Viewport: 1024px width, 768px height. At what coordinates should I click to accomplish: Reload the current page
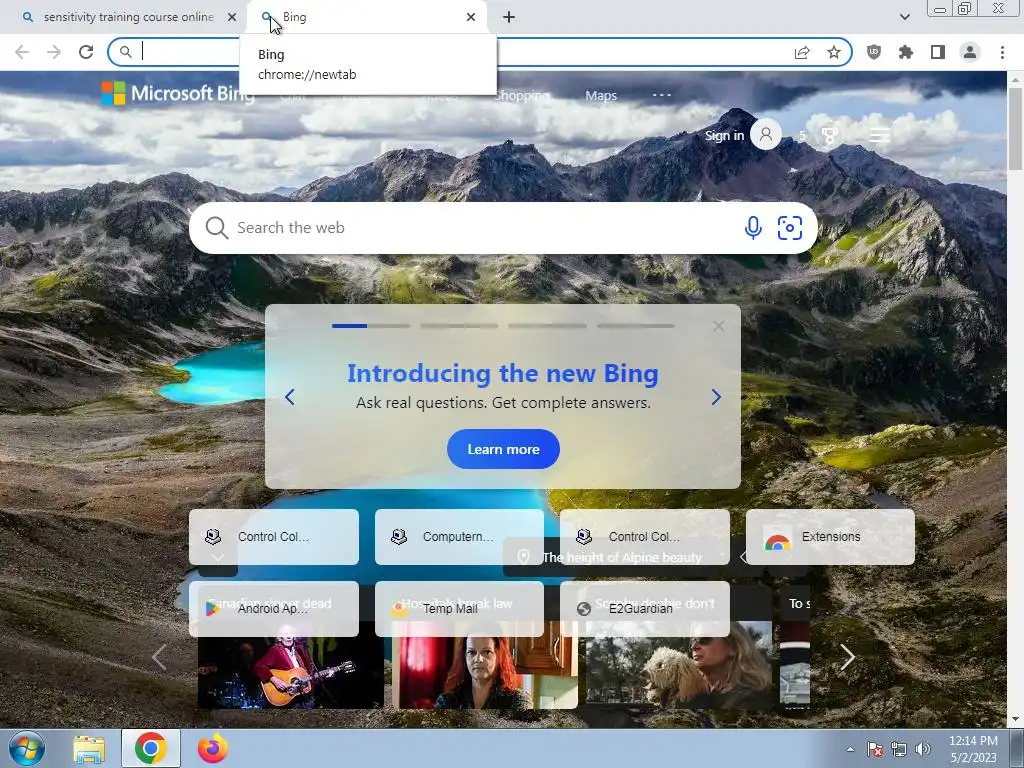(86, 52)
